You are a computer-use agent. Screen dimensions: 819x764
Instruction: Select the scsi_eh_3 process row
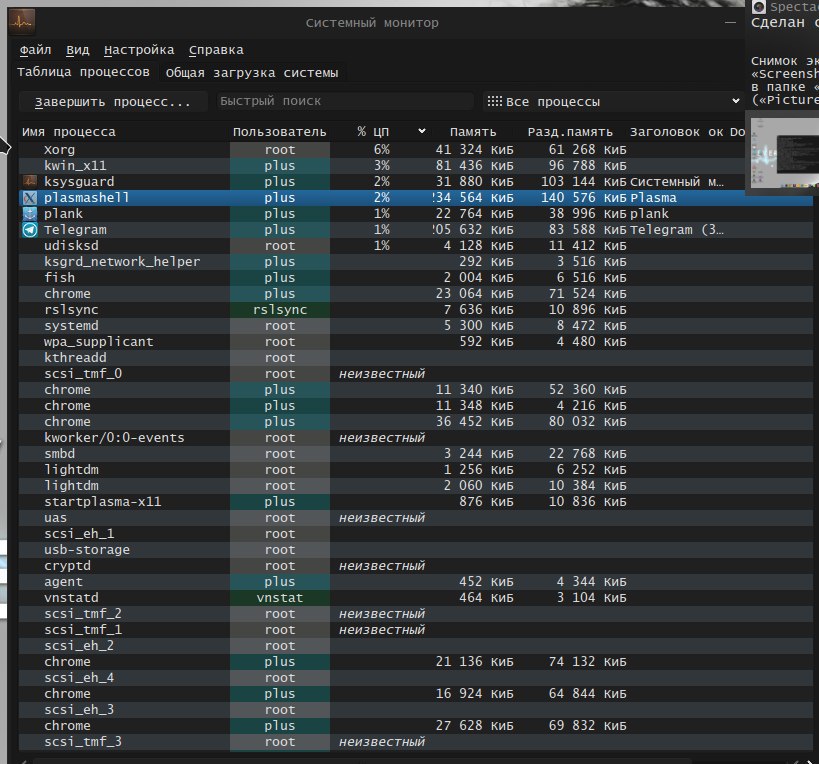click(415, 710)
